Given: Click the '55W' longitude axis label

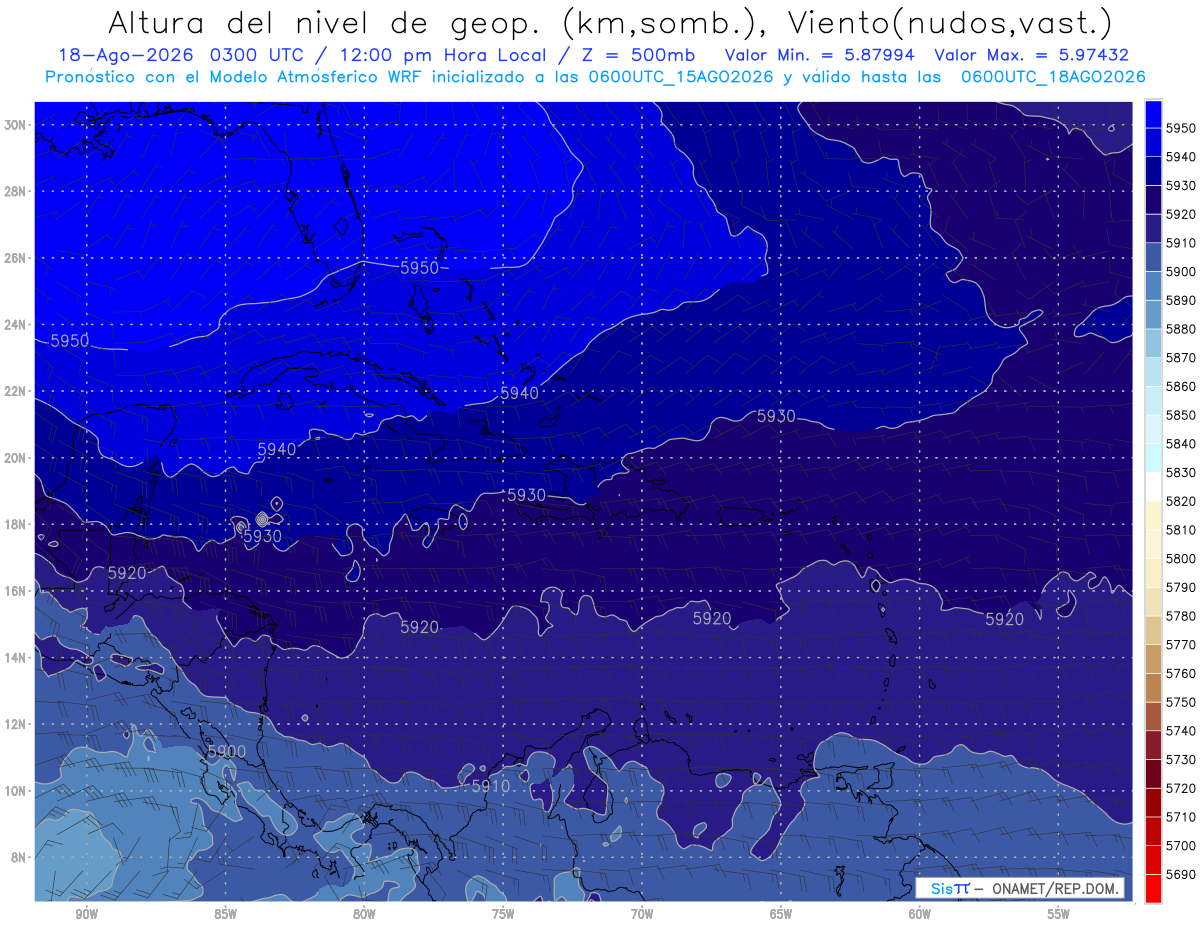Looking at the screenshot, I should coord(1059,915).
